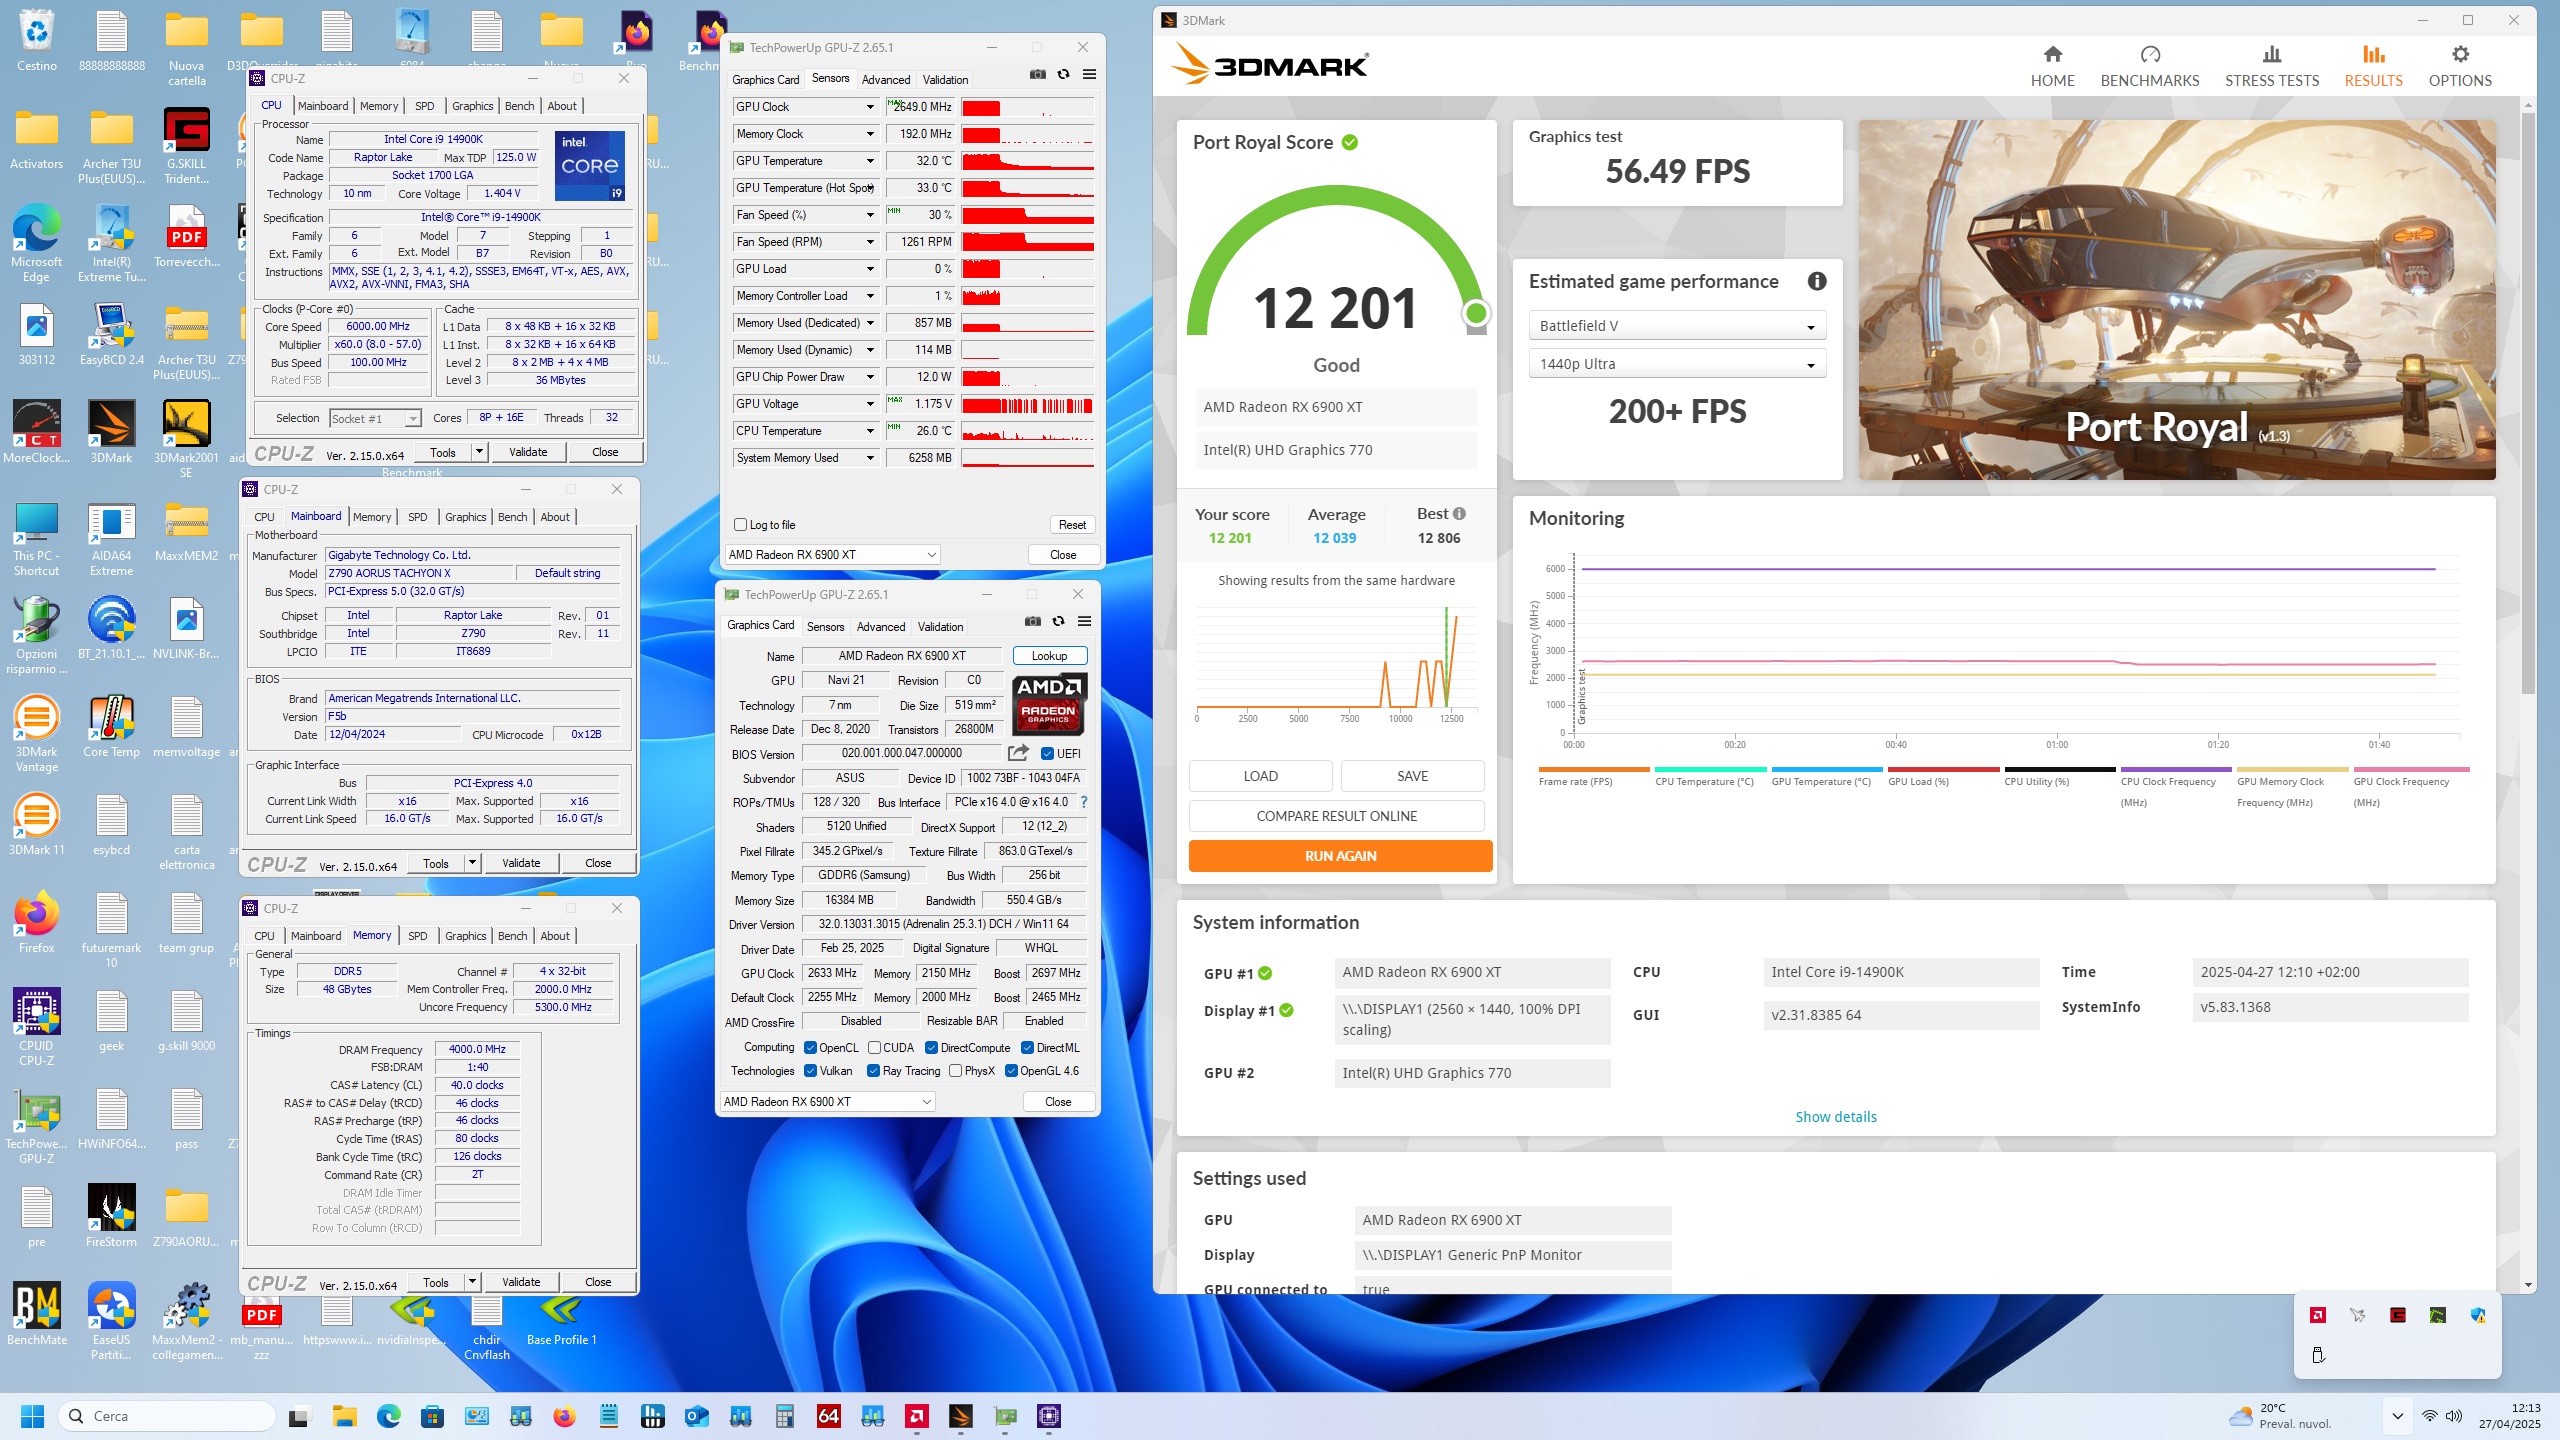Open the 1440p Ultra resolution dropdown
The image size is (2560, 1440).
click(1677, 364)
